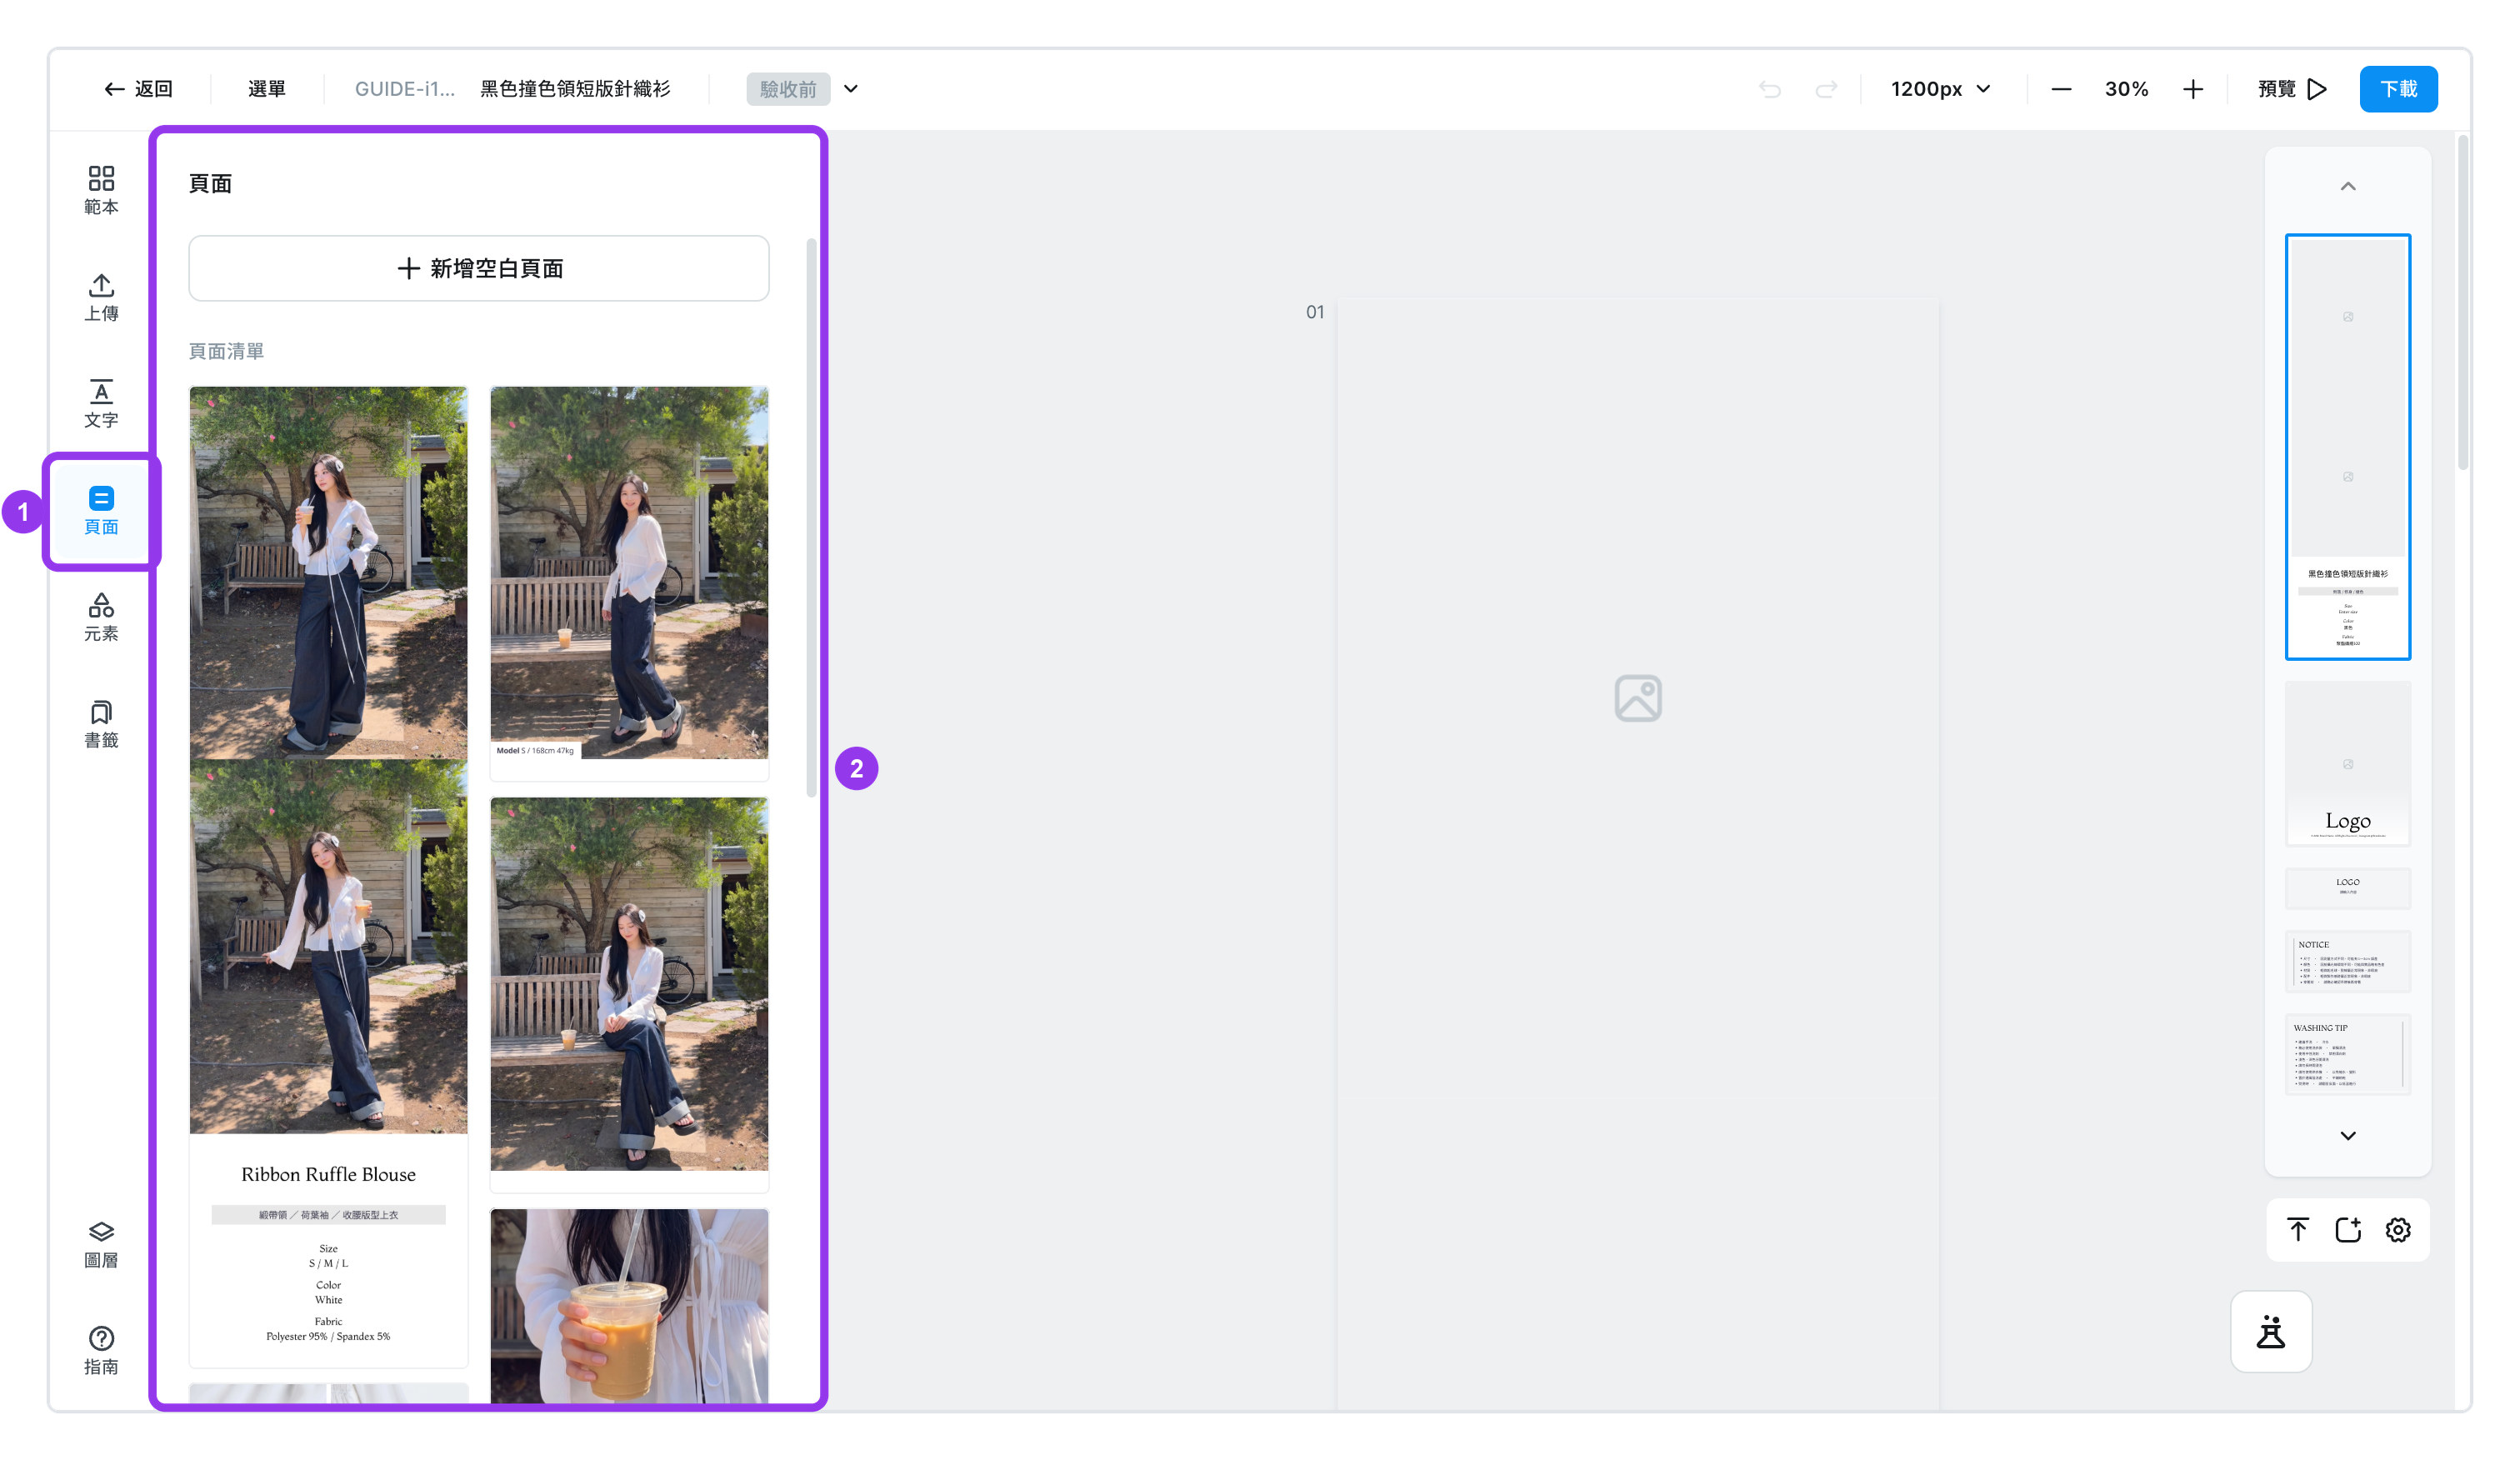The width and height of the screenshot is (2520, 1460).
Task: Select the first page thumbnail in navigator
Action: pyautogui.click(x=2348, y=447)
